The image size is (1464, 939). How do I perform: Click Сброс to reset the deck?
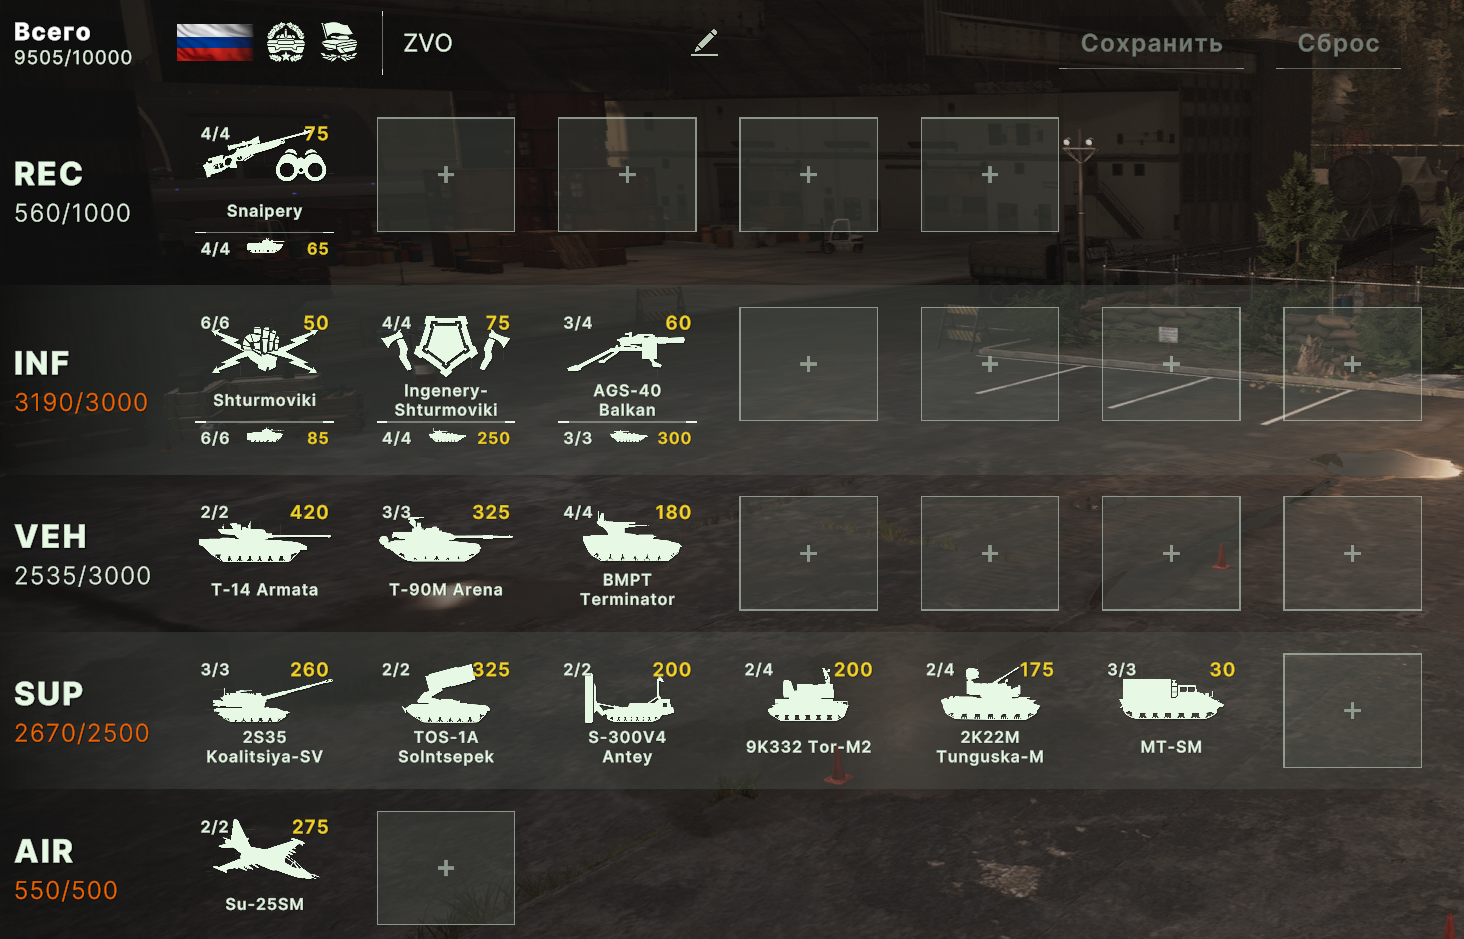(x=1338, y=44)
